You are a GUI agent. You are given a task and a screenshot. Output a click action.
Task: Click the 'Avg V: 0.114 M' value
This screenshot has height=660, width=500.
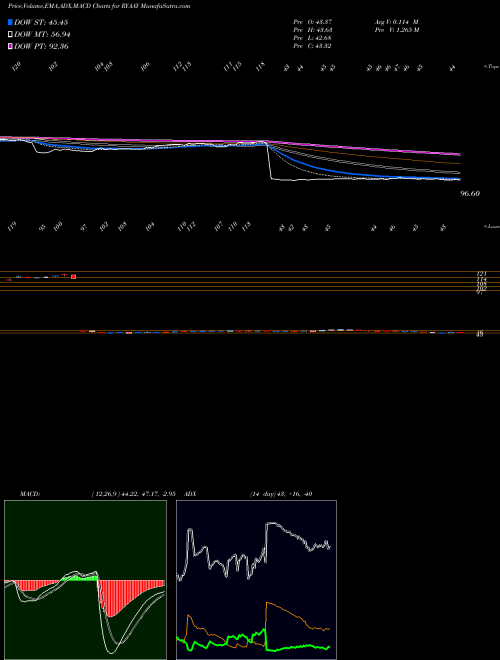tap(396, 22)
